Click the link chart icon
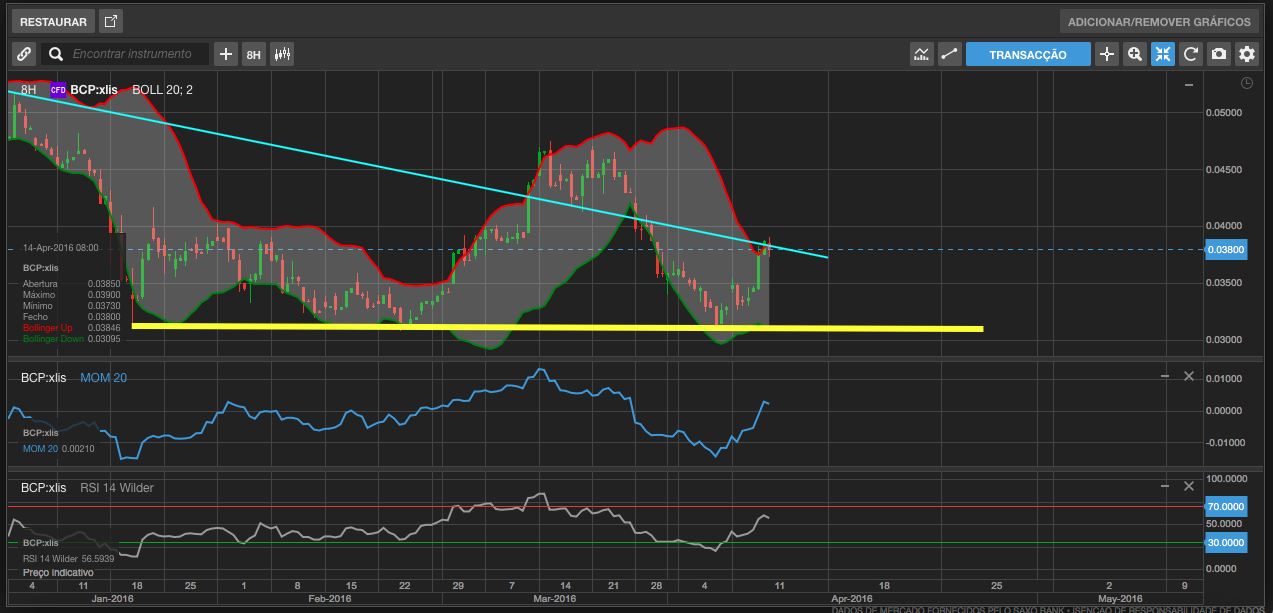This screenshot has height=613, width=1273. 24,54
